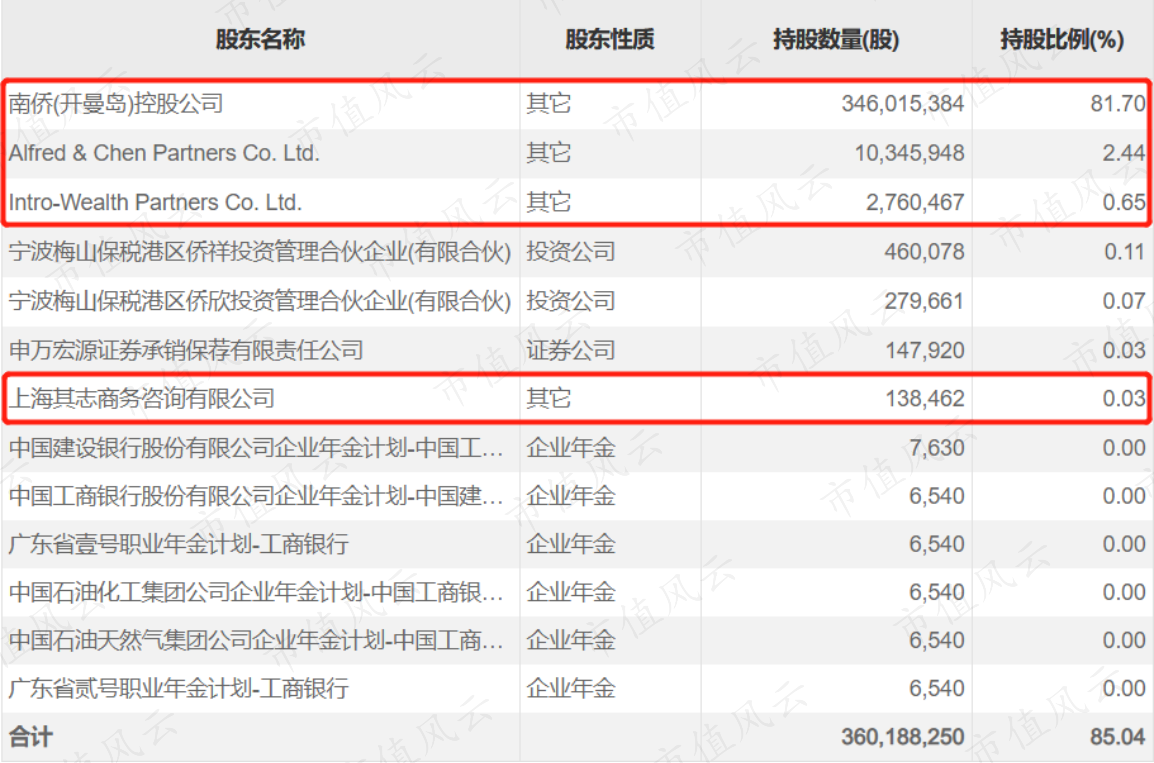Click 其它 in 南侨(开曼岛)控股公司 row

[548, 104]
